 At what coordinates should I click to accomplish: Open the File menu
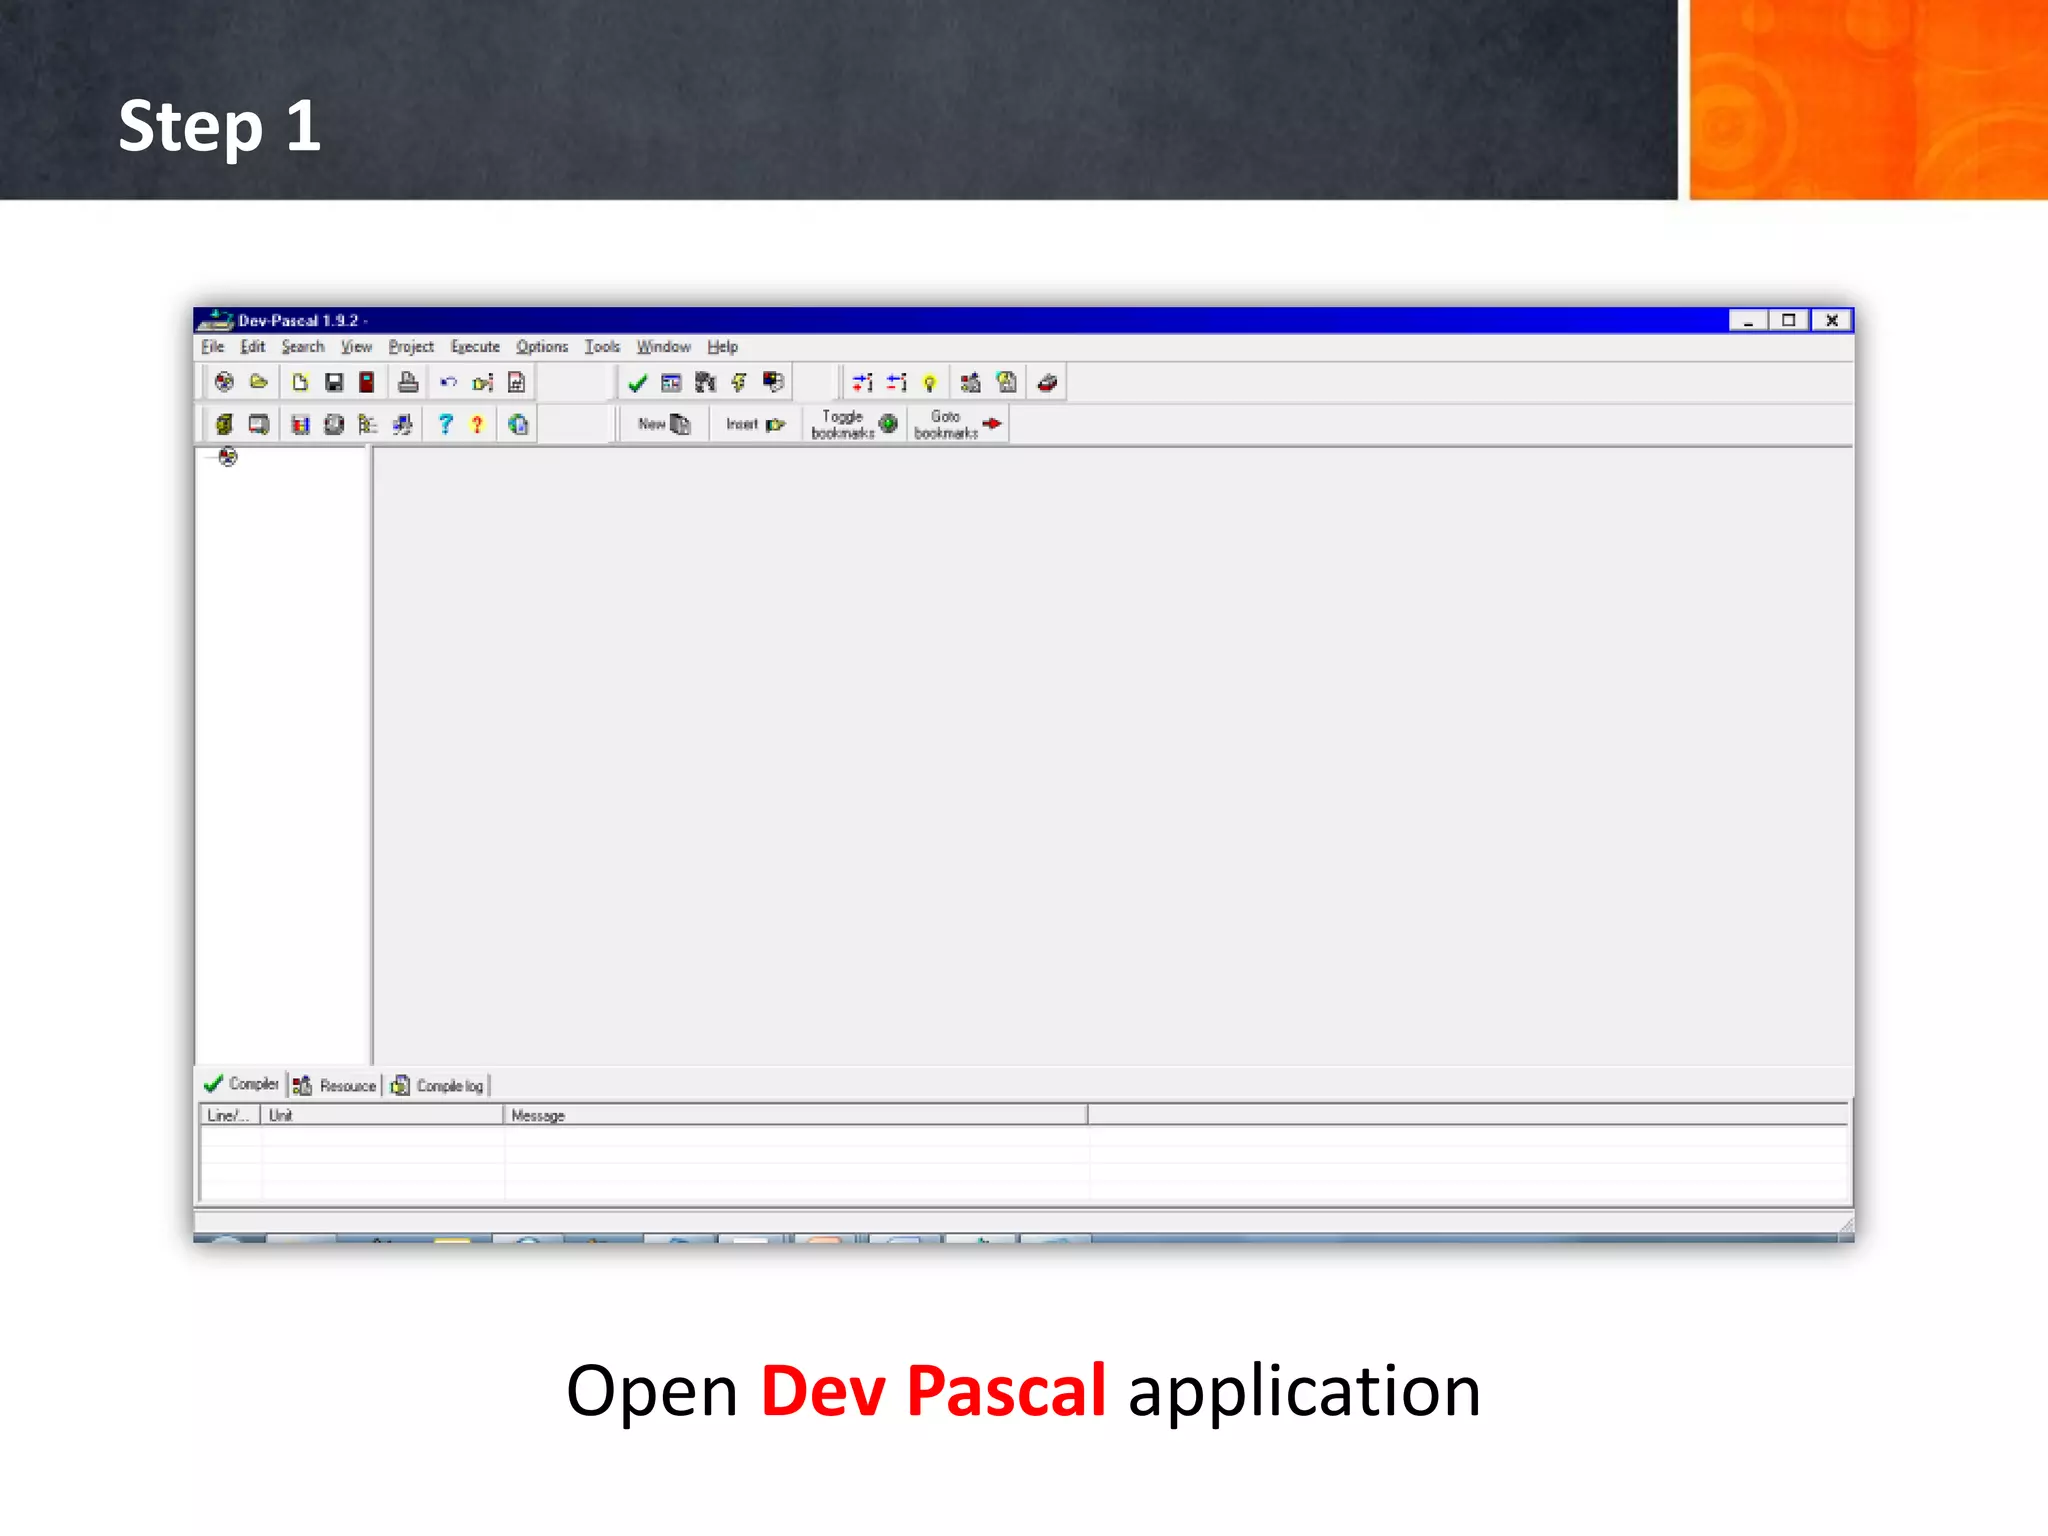coord(213,347)
